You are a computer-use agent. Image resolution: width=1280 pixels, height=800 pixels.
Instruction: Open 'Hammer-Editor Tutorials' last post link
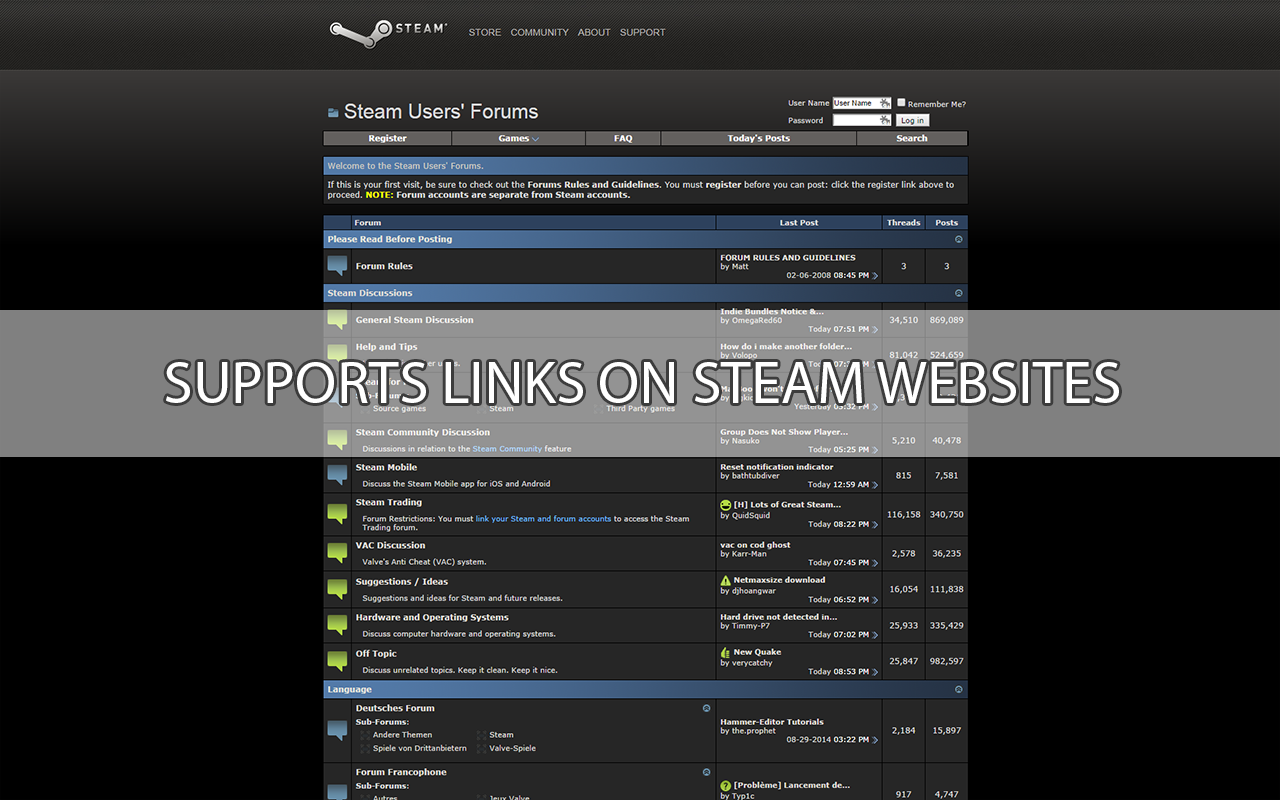[772, 722]
